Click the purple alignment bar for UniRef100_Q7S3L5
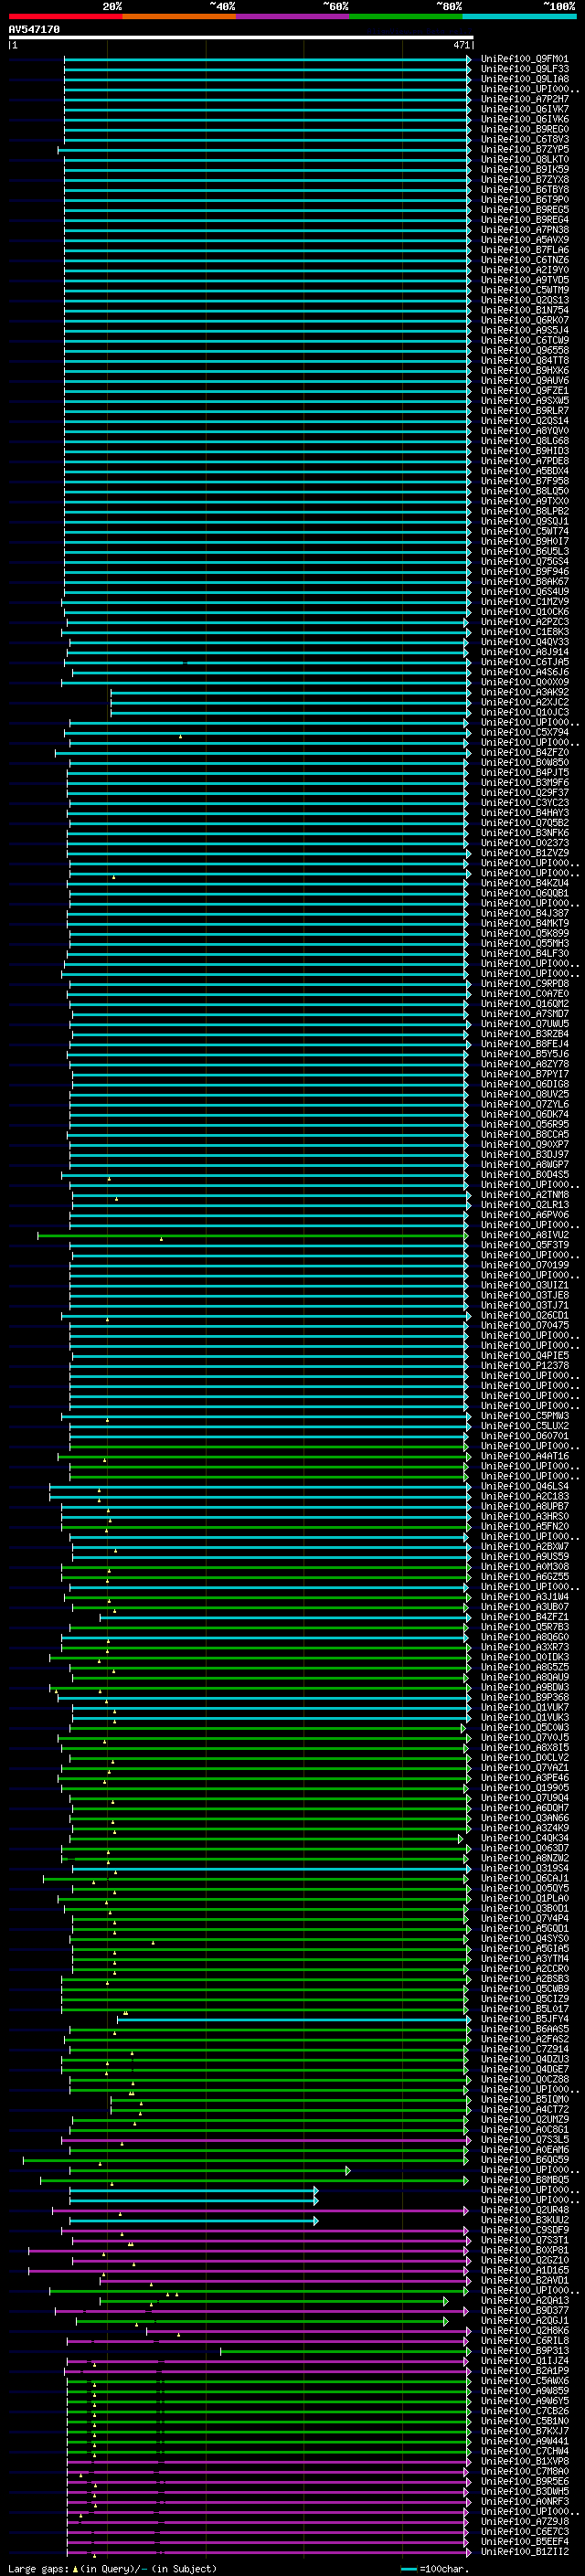The image size is (585, 2576). 265,2139
